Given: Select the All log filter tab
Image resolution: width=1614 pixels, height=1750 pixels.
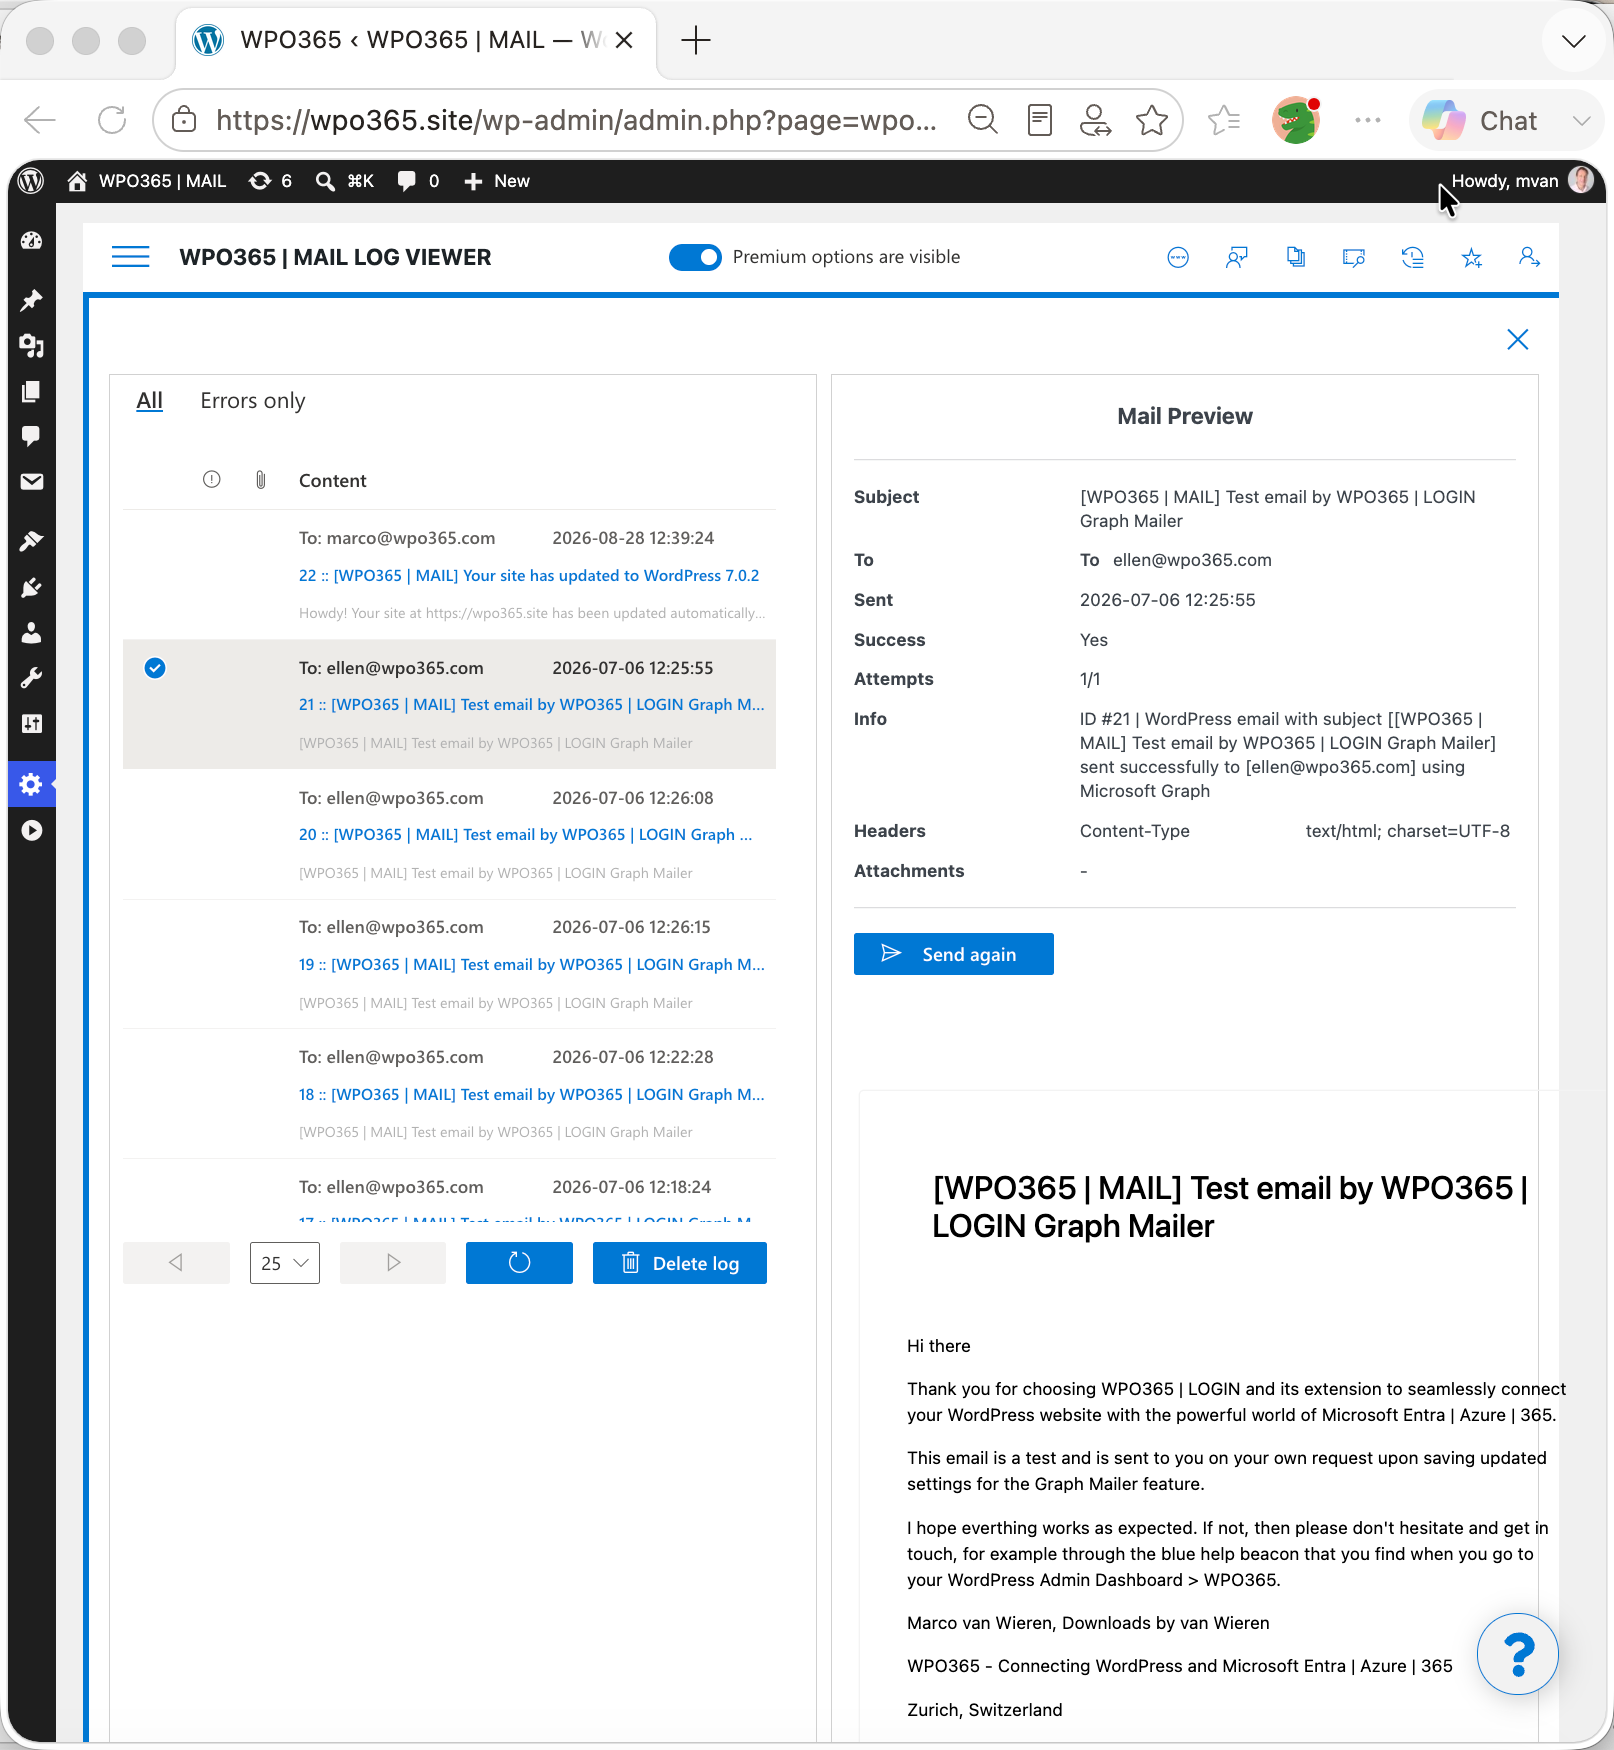Looking at the screenshot, I should (150, 401).
